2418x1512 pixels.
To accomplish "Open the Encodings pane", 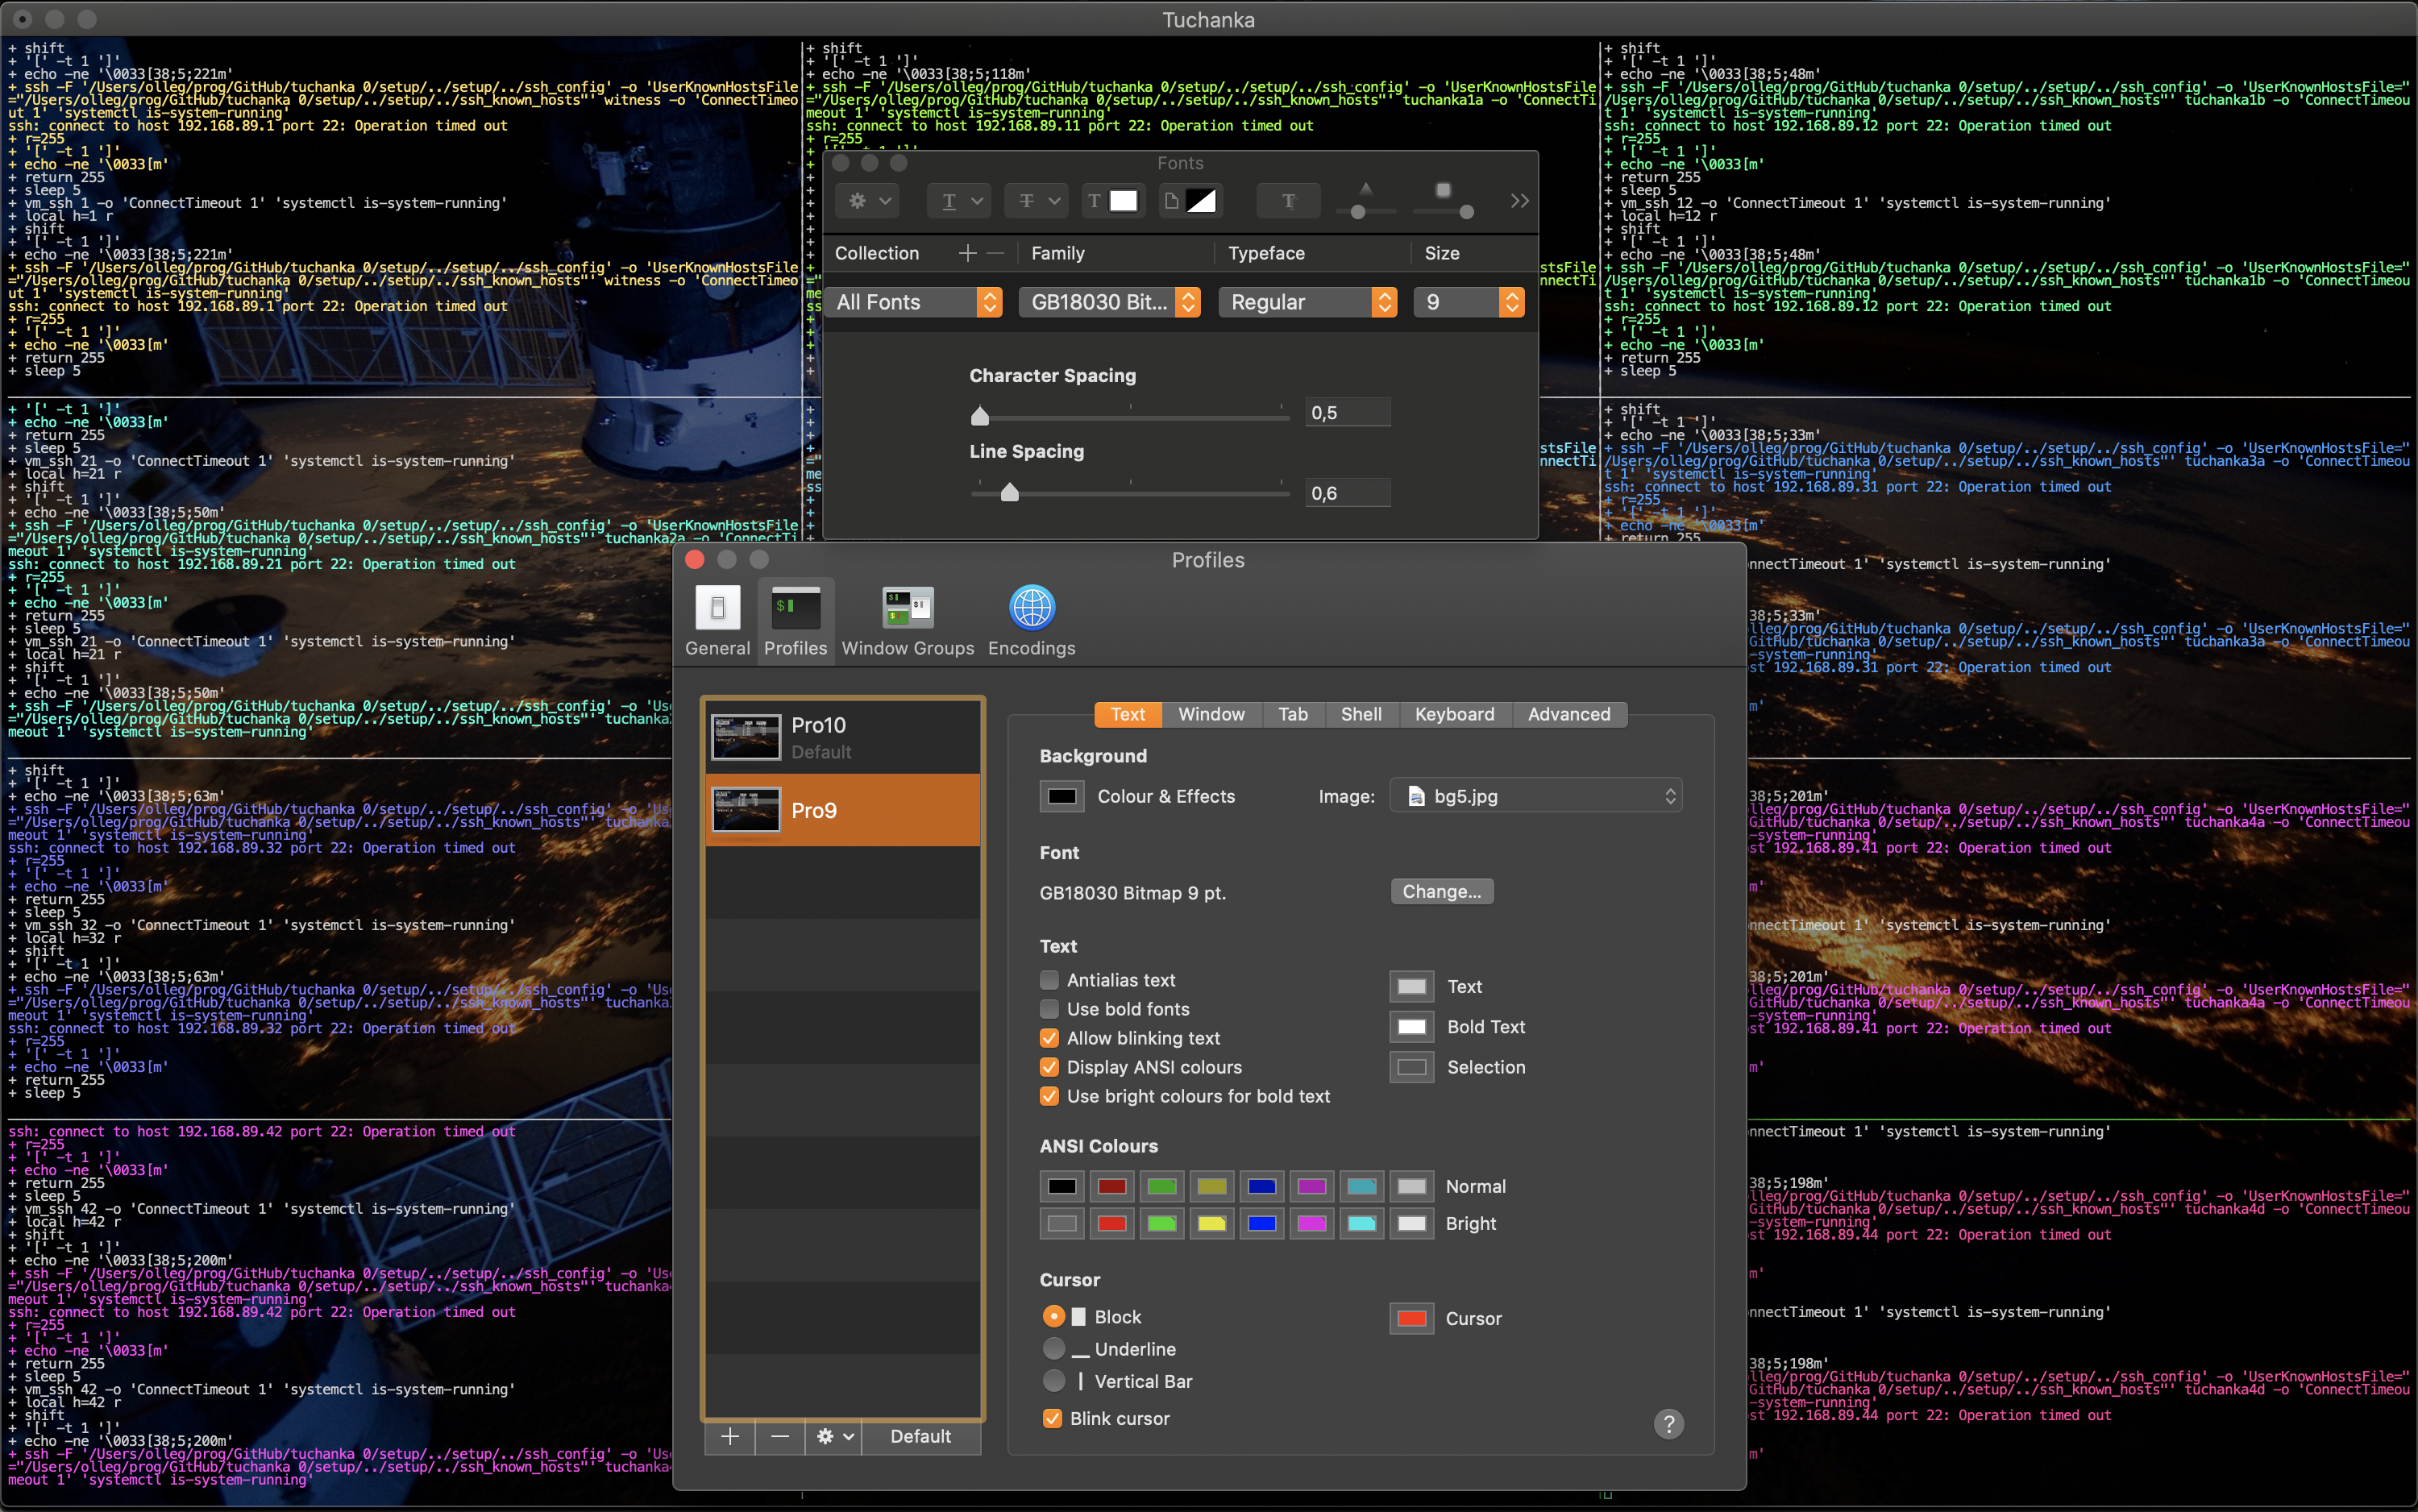I will pos(1031,620).
